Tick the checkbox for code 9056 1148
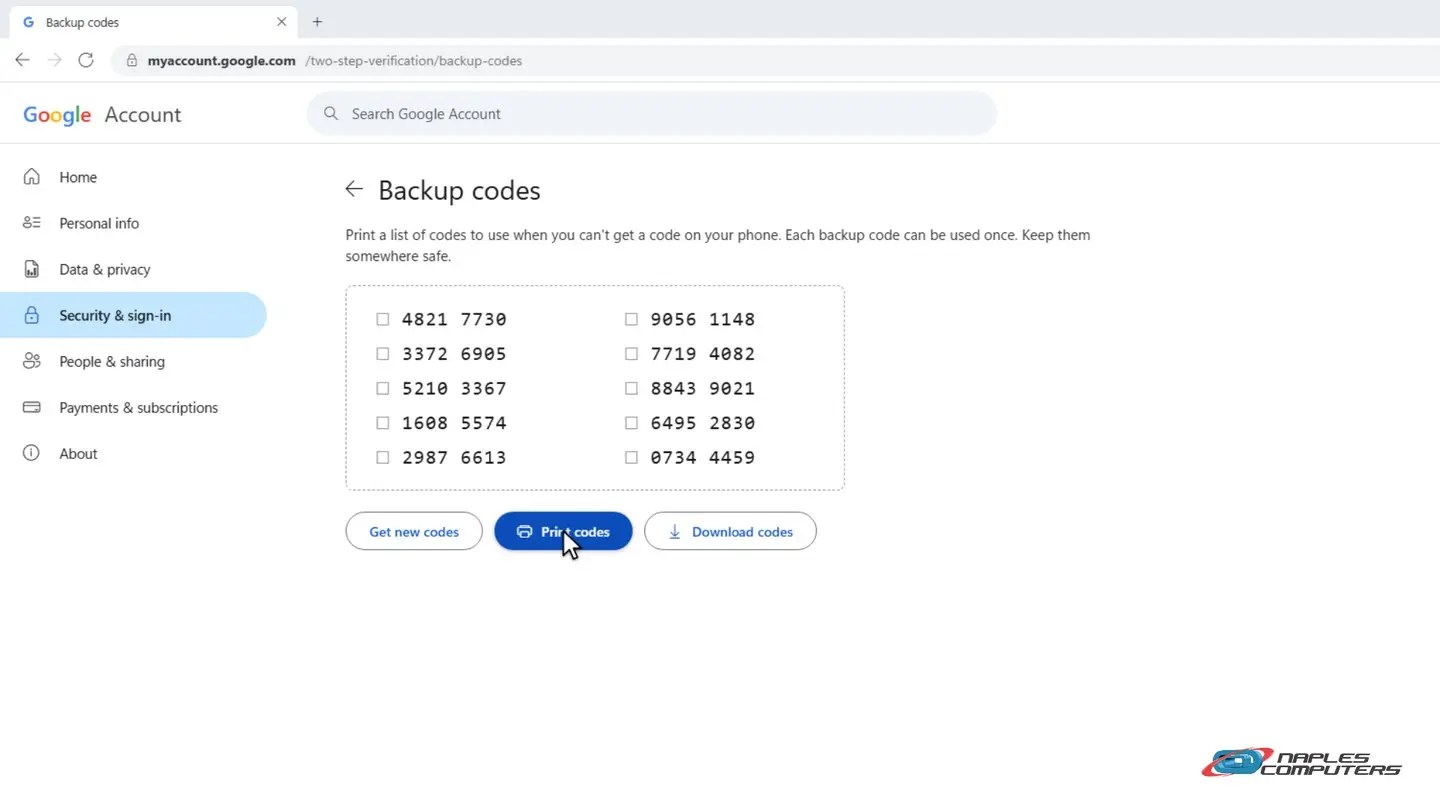 click(631, 319)
